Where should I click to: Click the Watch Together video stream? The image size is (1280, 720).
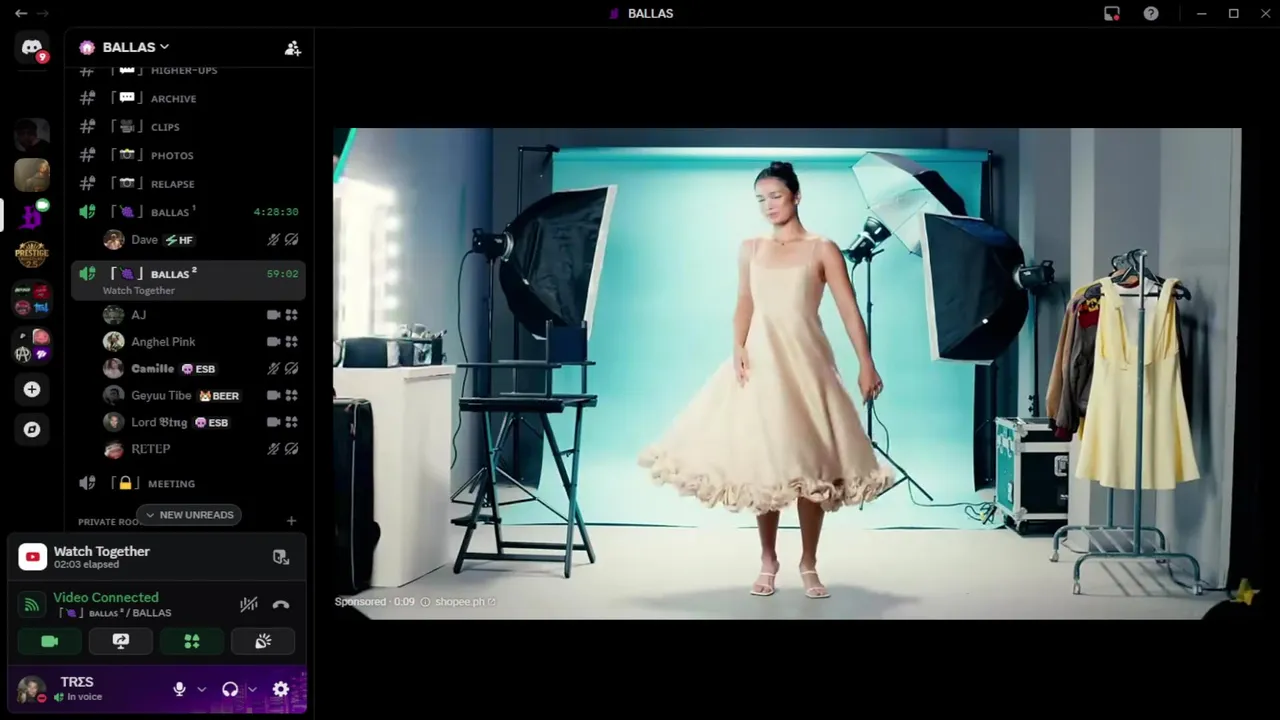(x=787, y=373)
